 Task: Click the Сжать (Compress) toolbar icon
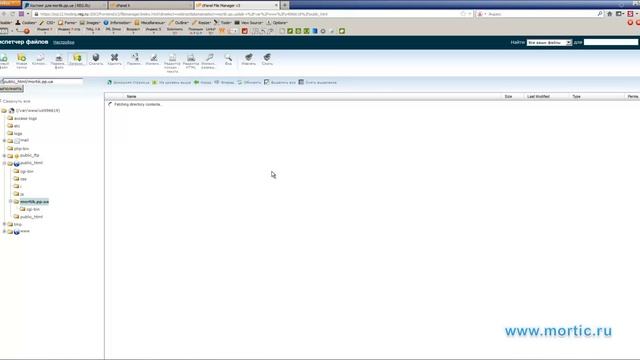[267, 59]
